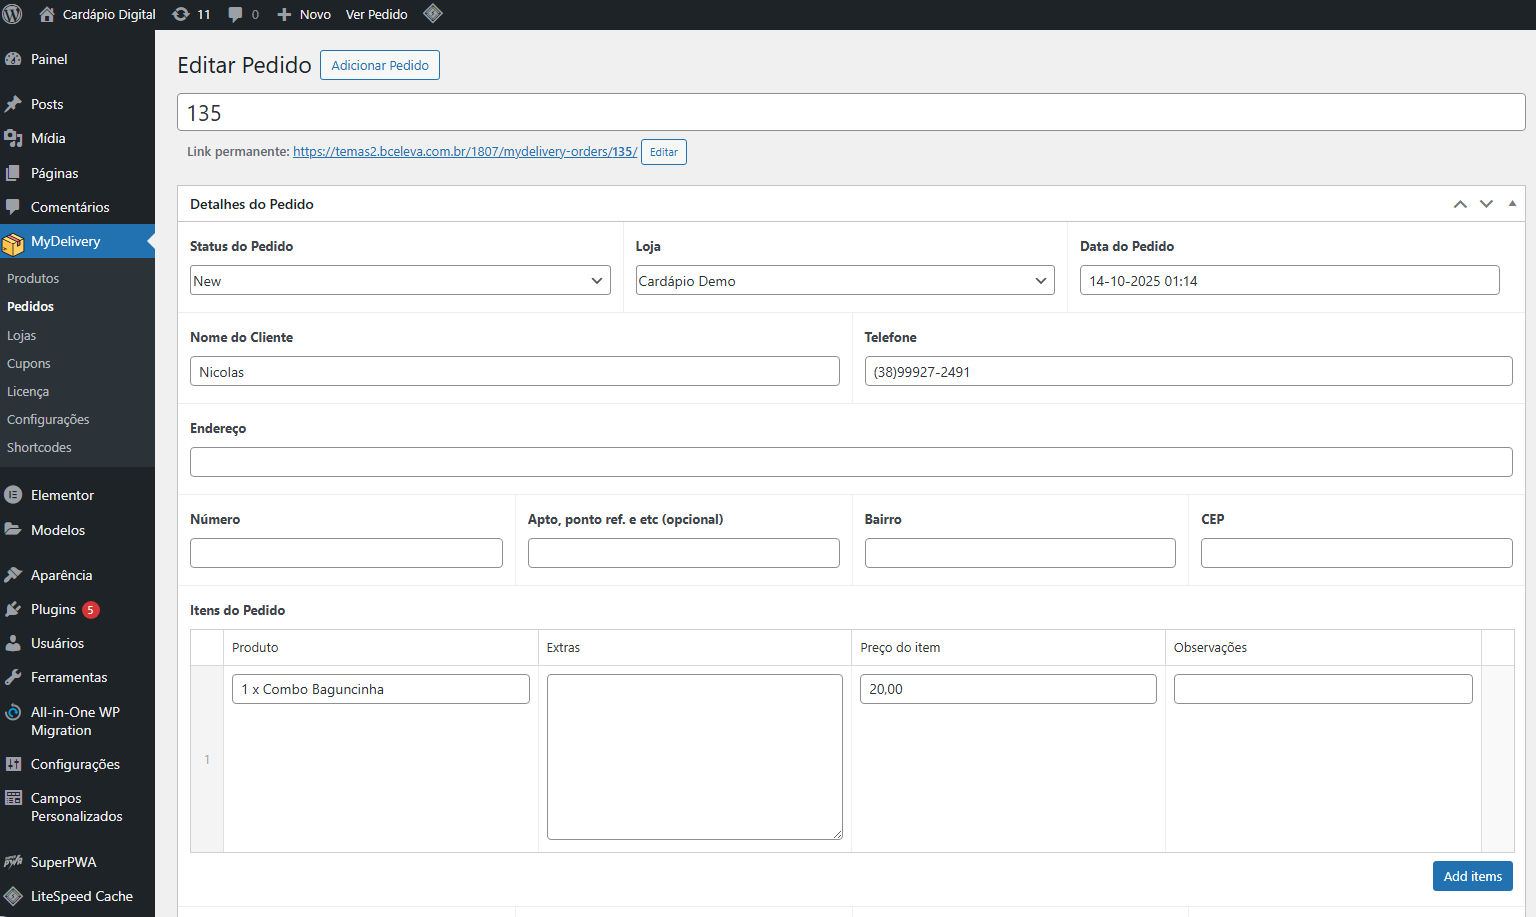Open the comments bubble icon in the admin bar
Viewport: 1536px width, 917px height.
point(235,14)
